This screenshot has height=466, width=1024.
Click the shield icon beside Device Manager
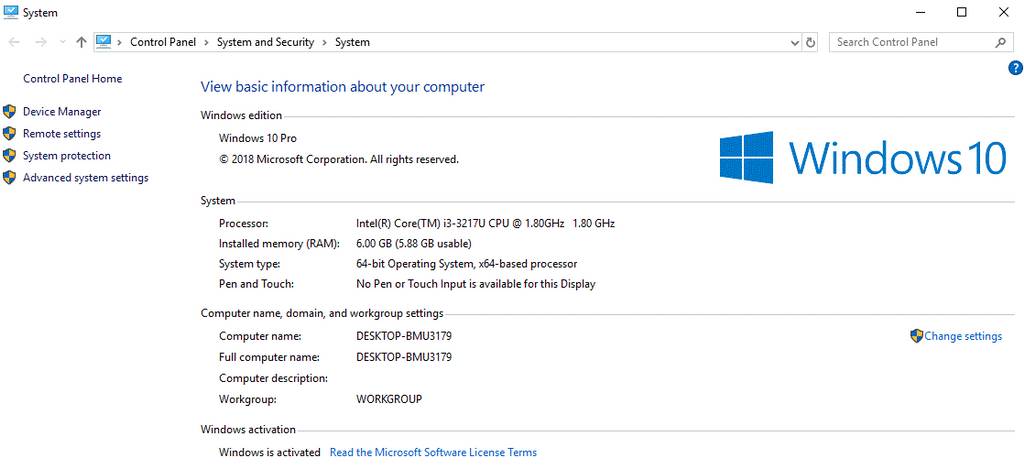click(x=9, y=112)
